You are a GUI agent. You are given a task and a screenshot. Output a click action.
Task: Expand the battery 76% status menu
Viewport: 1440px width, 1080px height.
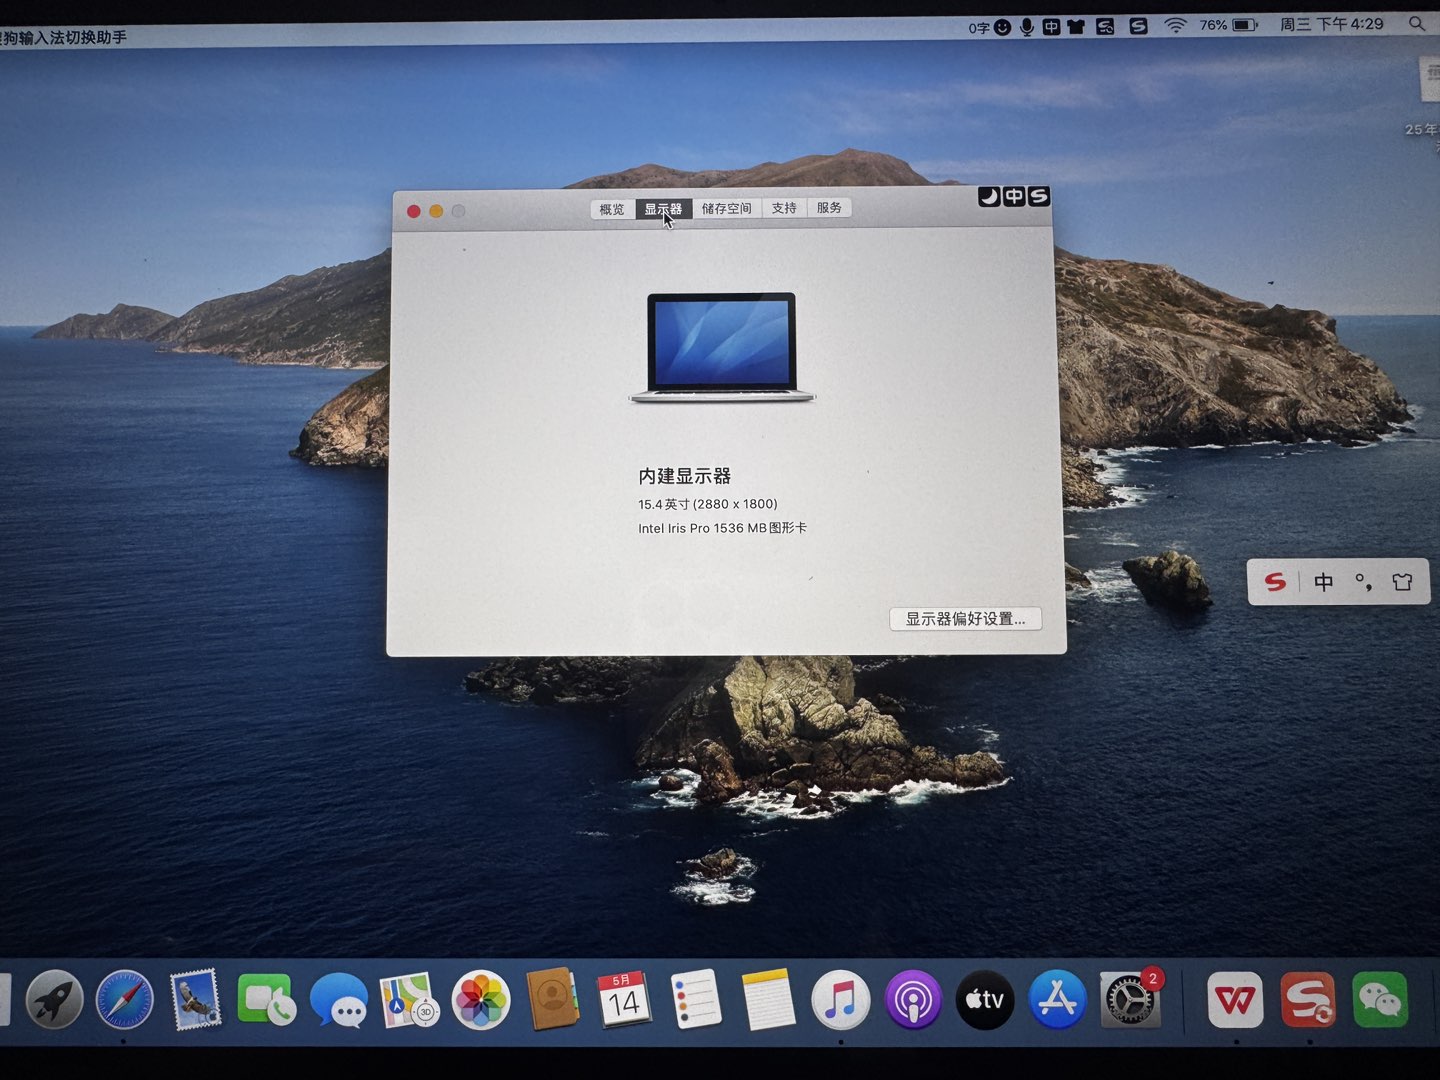(1229, 25)
